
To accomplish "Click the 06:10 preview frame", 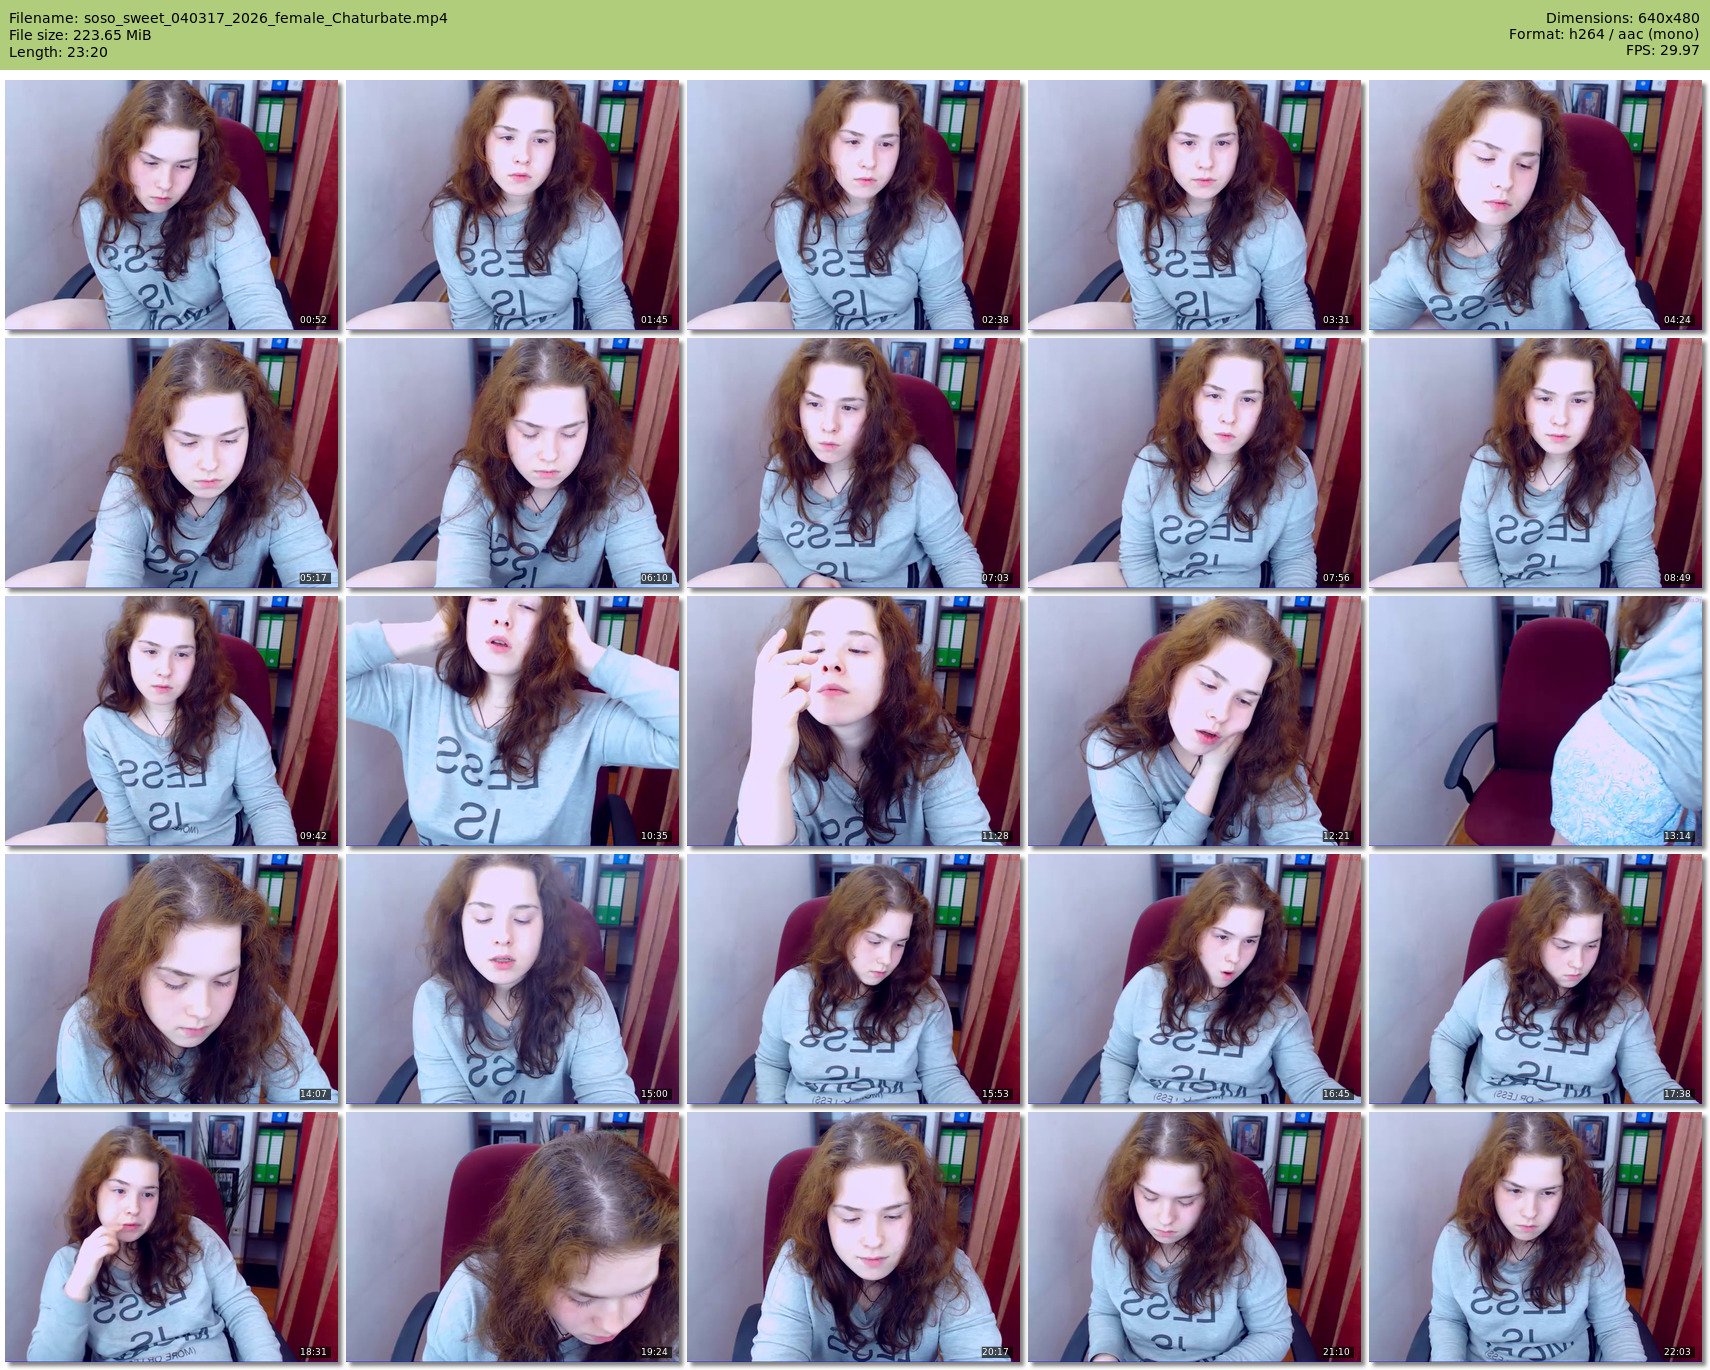I will click(x=513, y=463).
